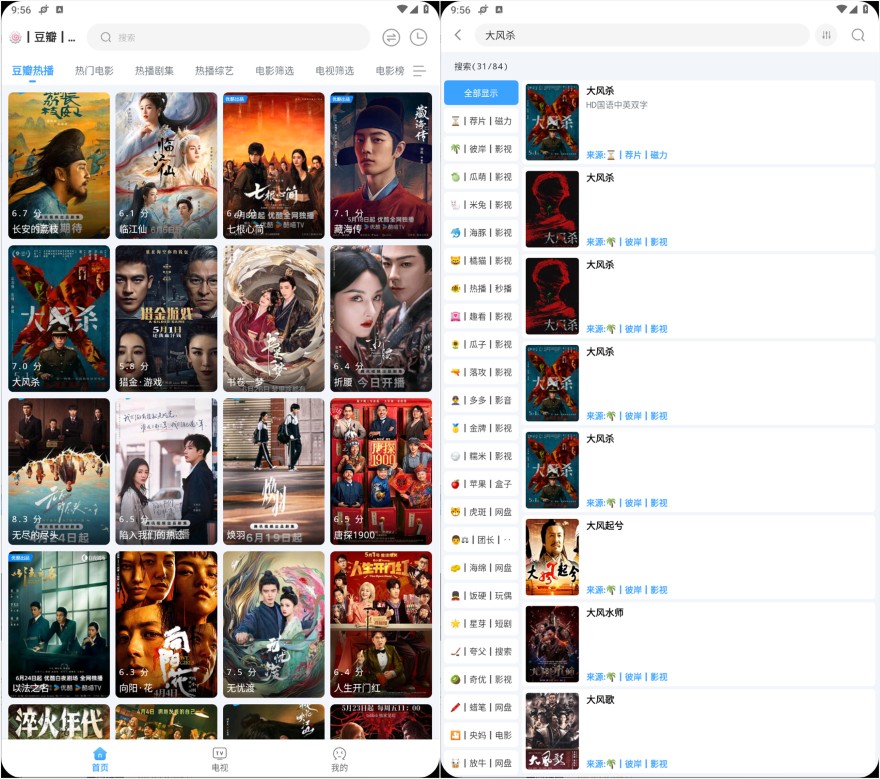The image size is (880, 779).
Task: Select 央妈 | 电影 source
Action: 481,735
